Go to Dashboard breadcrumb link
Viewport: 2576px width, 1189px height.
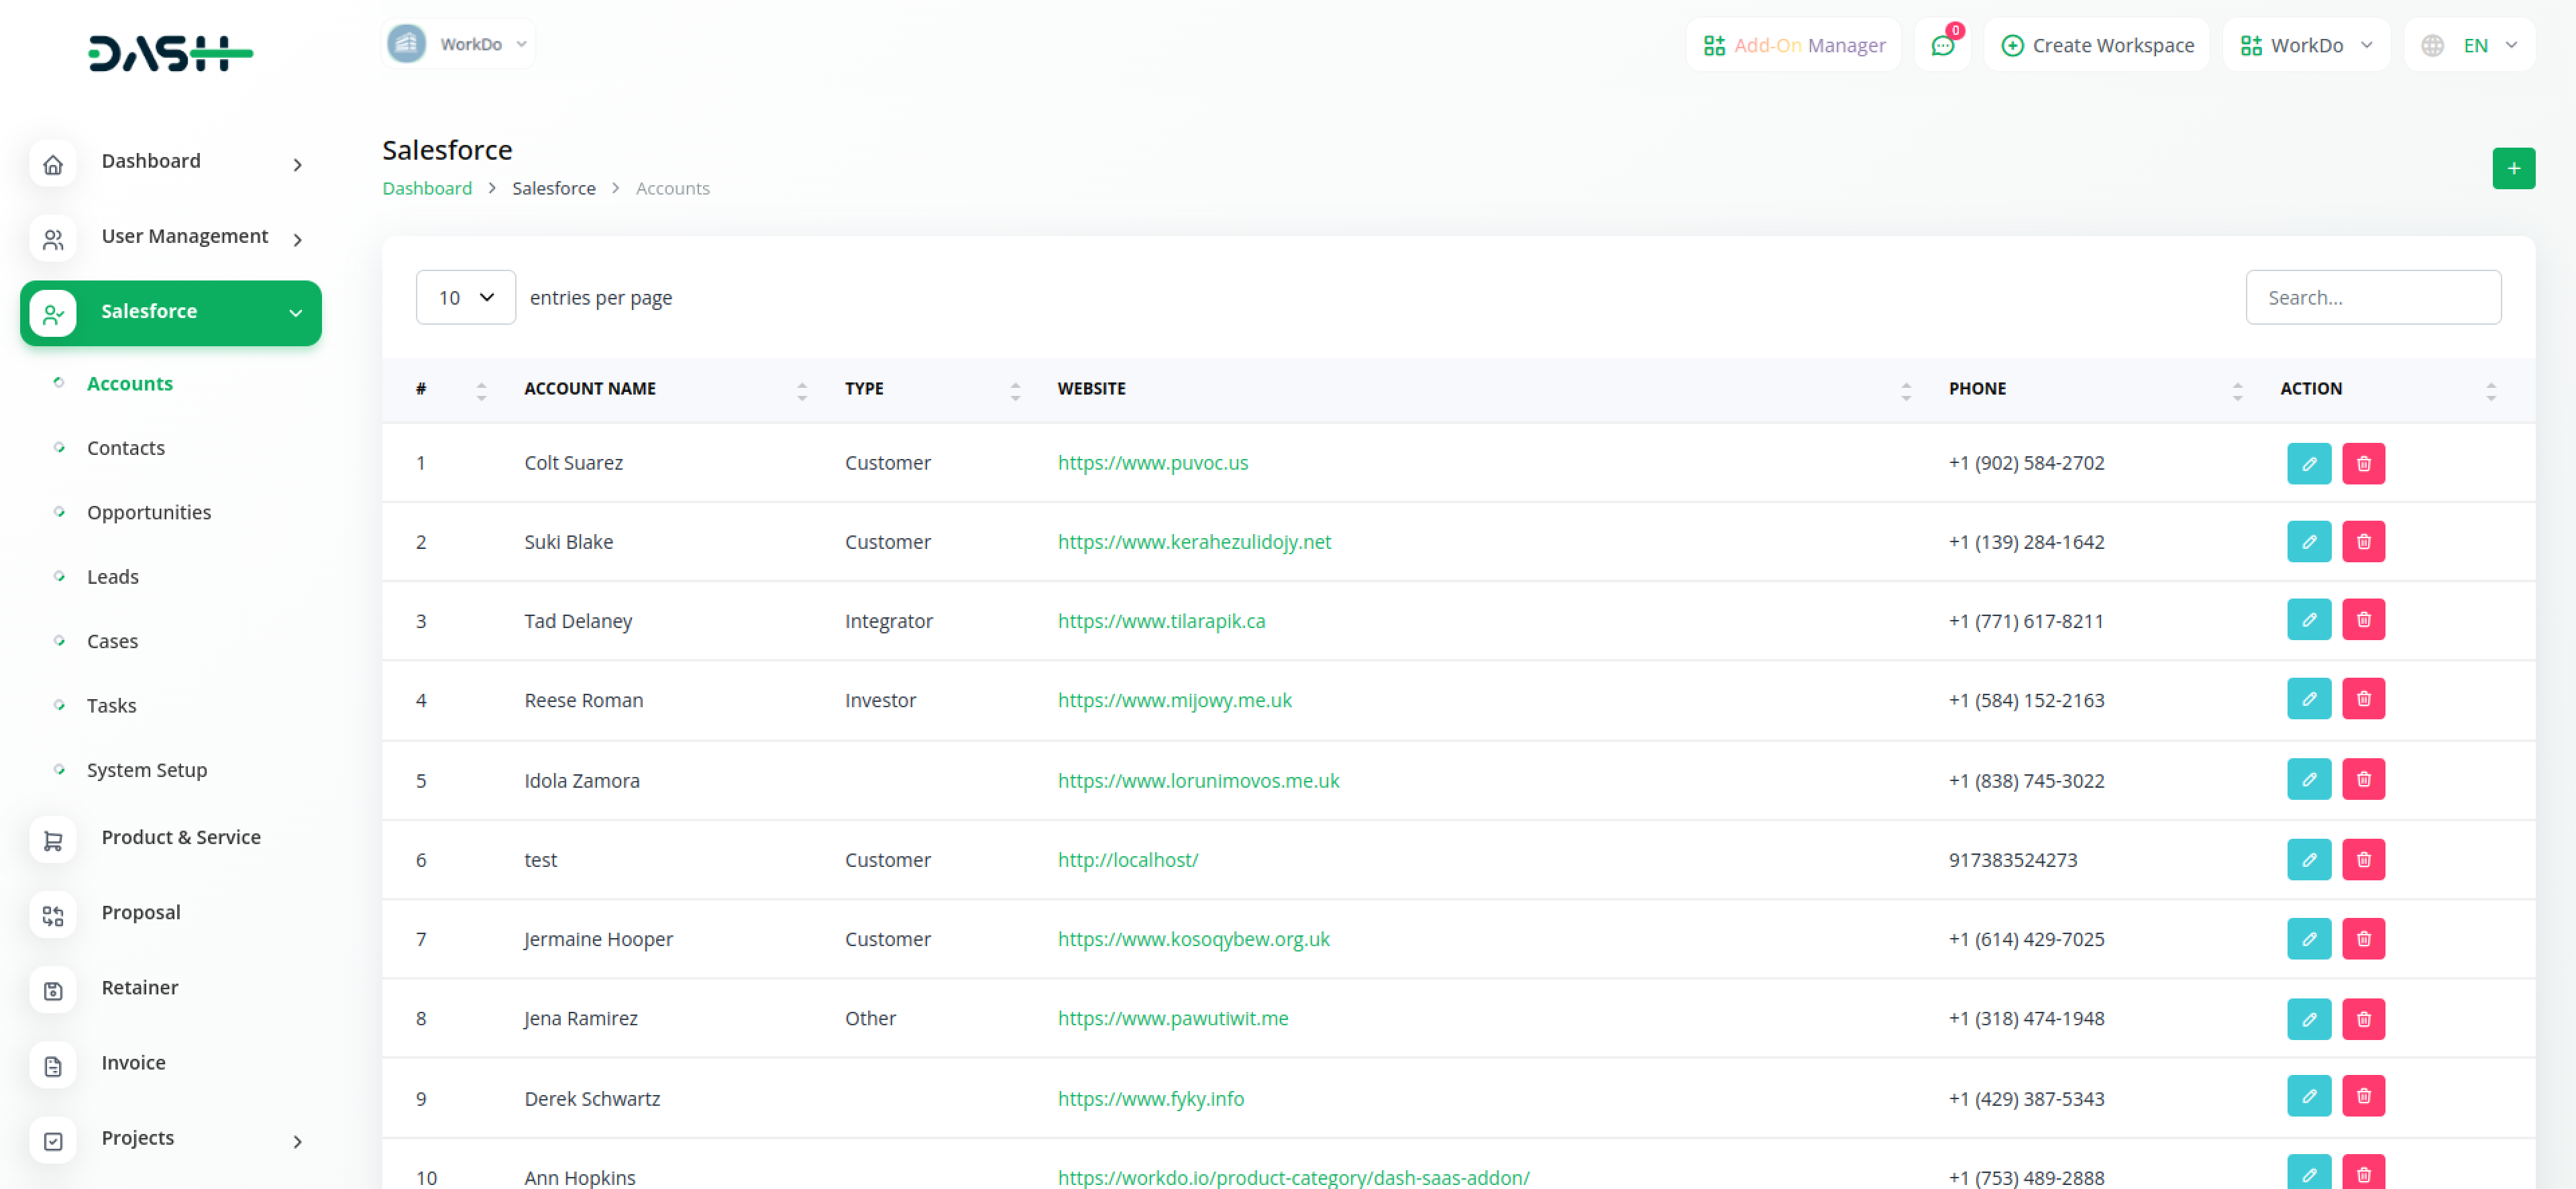pos(427,188)
